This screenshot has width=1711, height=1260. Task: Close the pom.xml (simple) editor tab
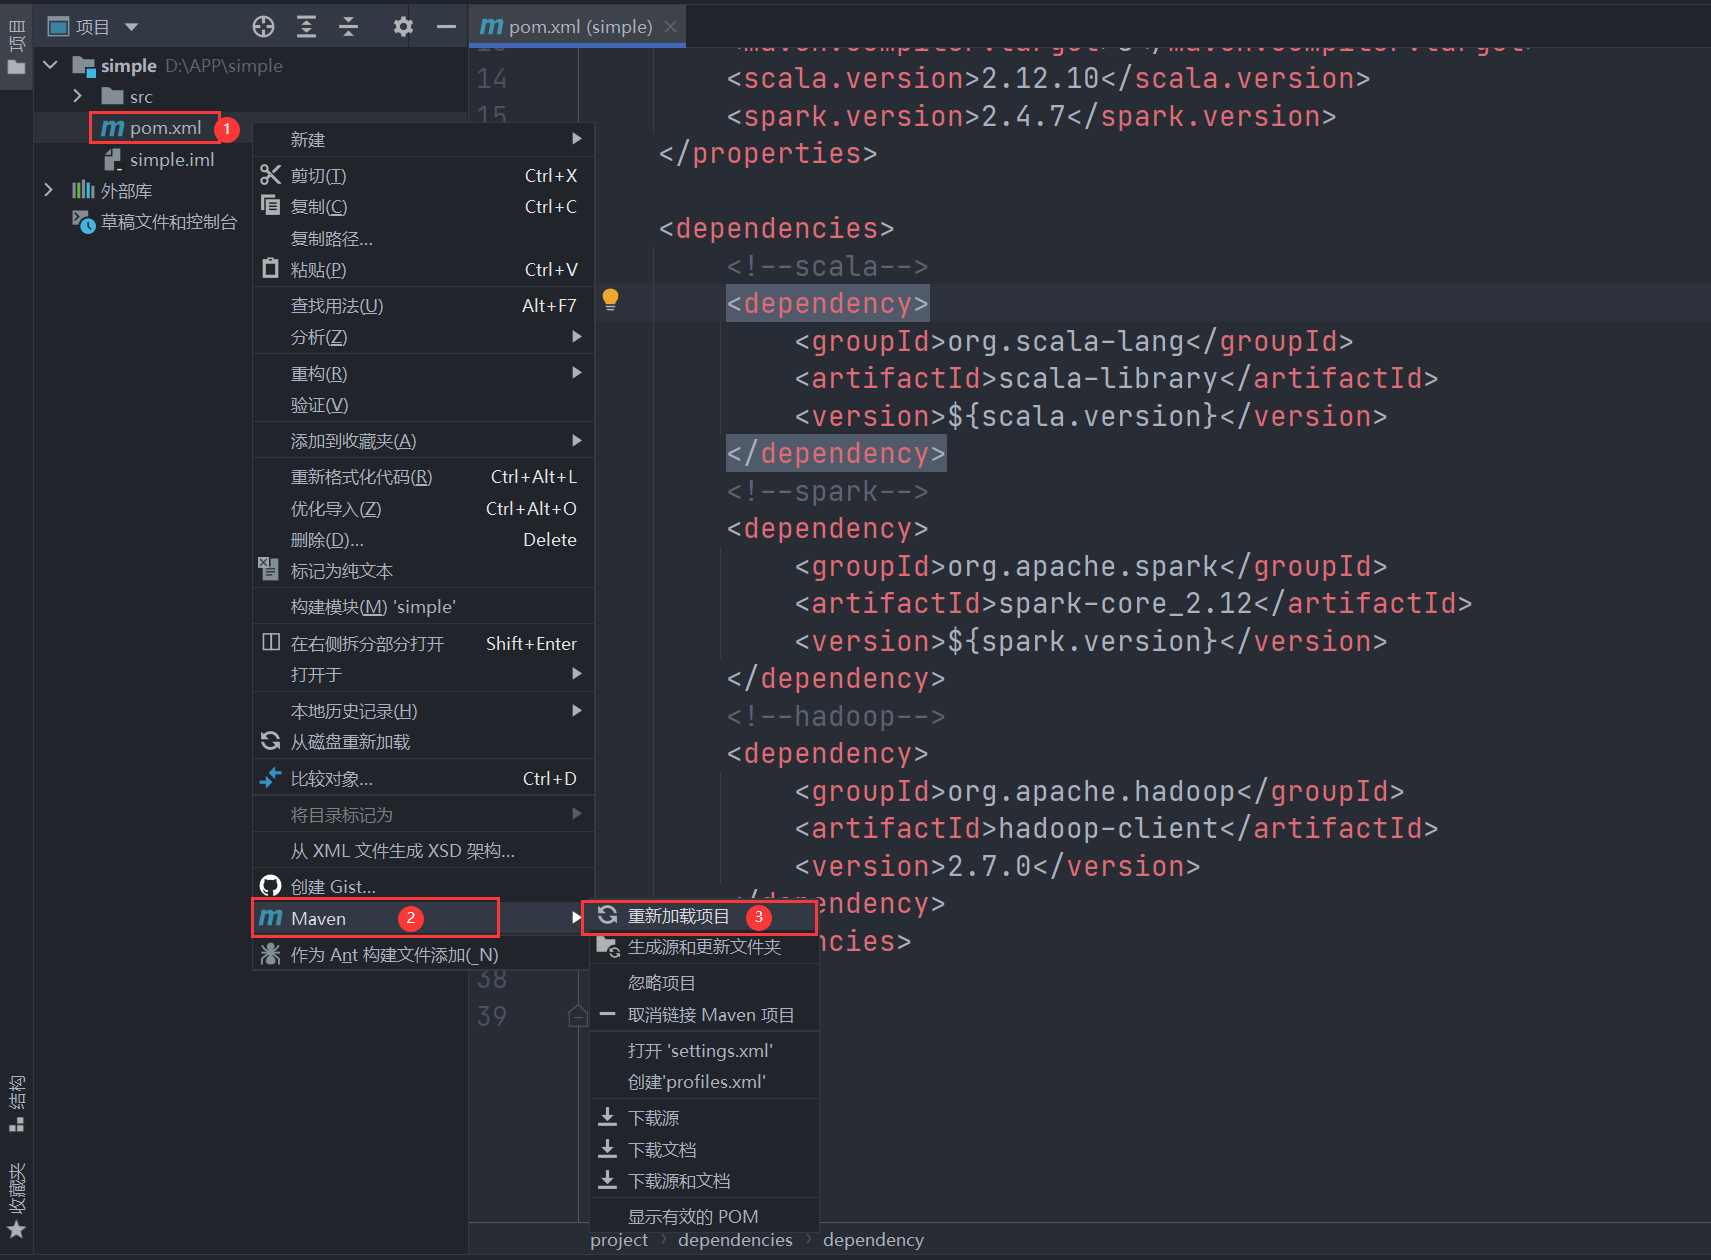pyautogui.click(x=670, y=26)
